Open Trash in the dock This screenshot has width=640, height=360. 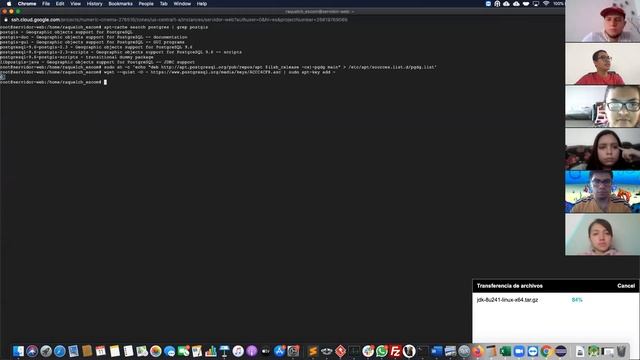[x=621, y=351]
